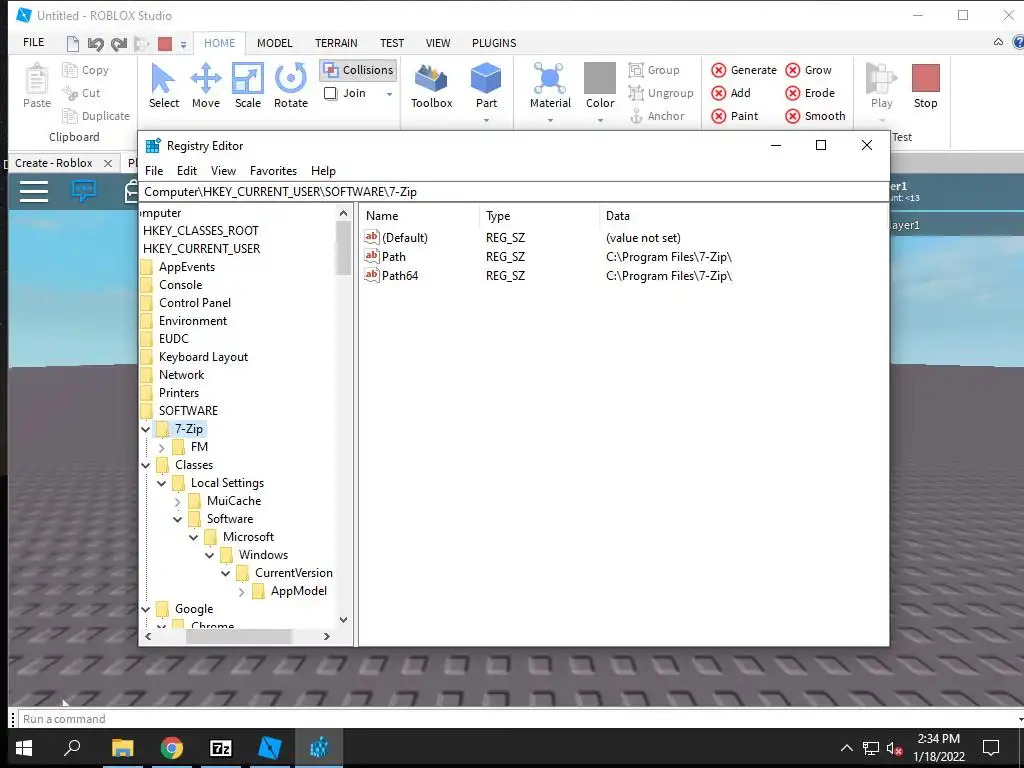Close the Create - Roblox tab
This screenshot has height=768, width=1024.
tap(108, 163)
